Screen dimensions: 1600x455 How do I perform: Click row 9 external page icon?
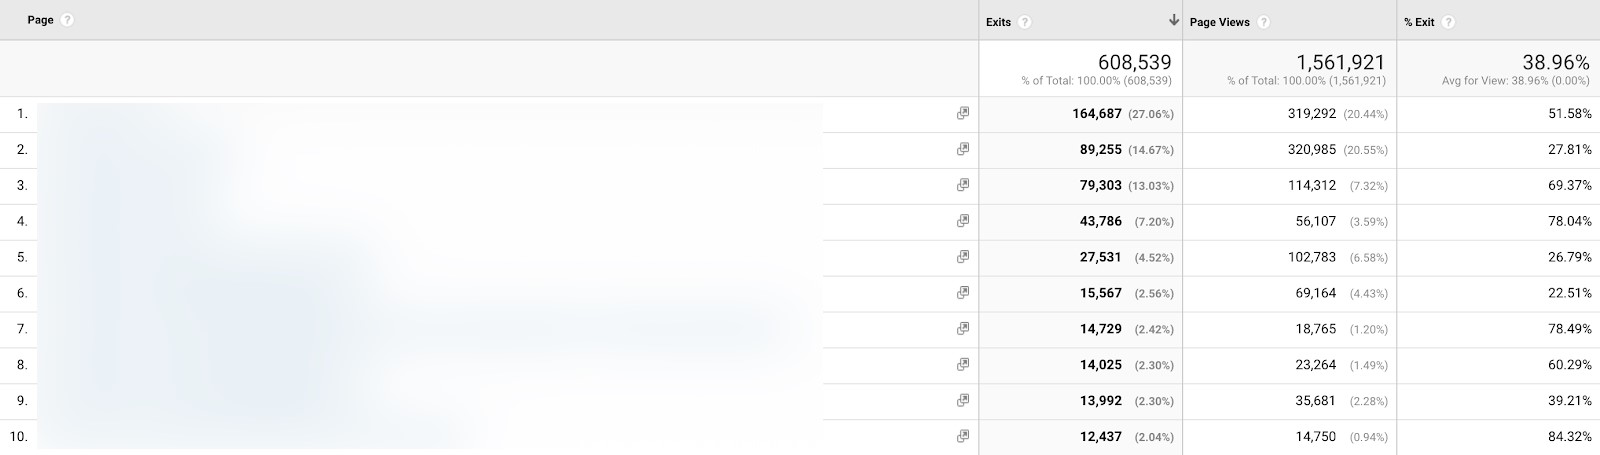click(x=963, y=400)
